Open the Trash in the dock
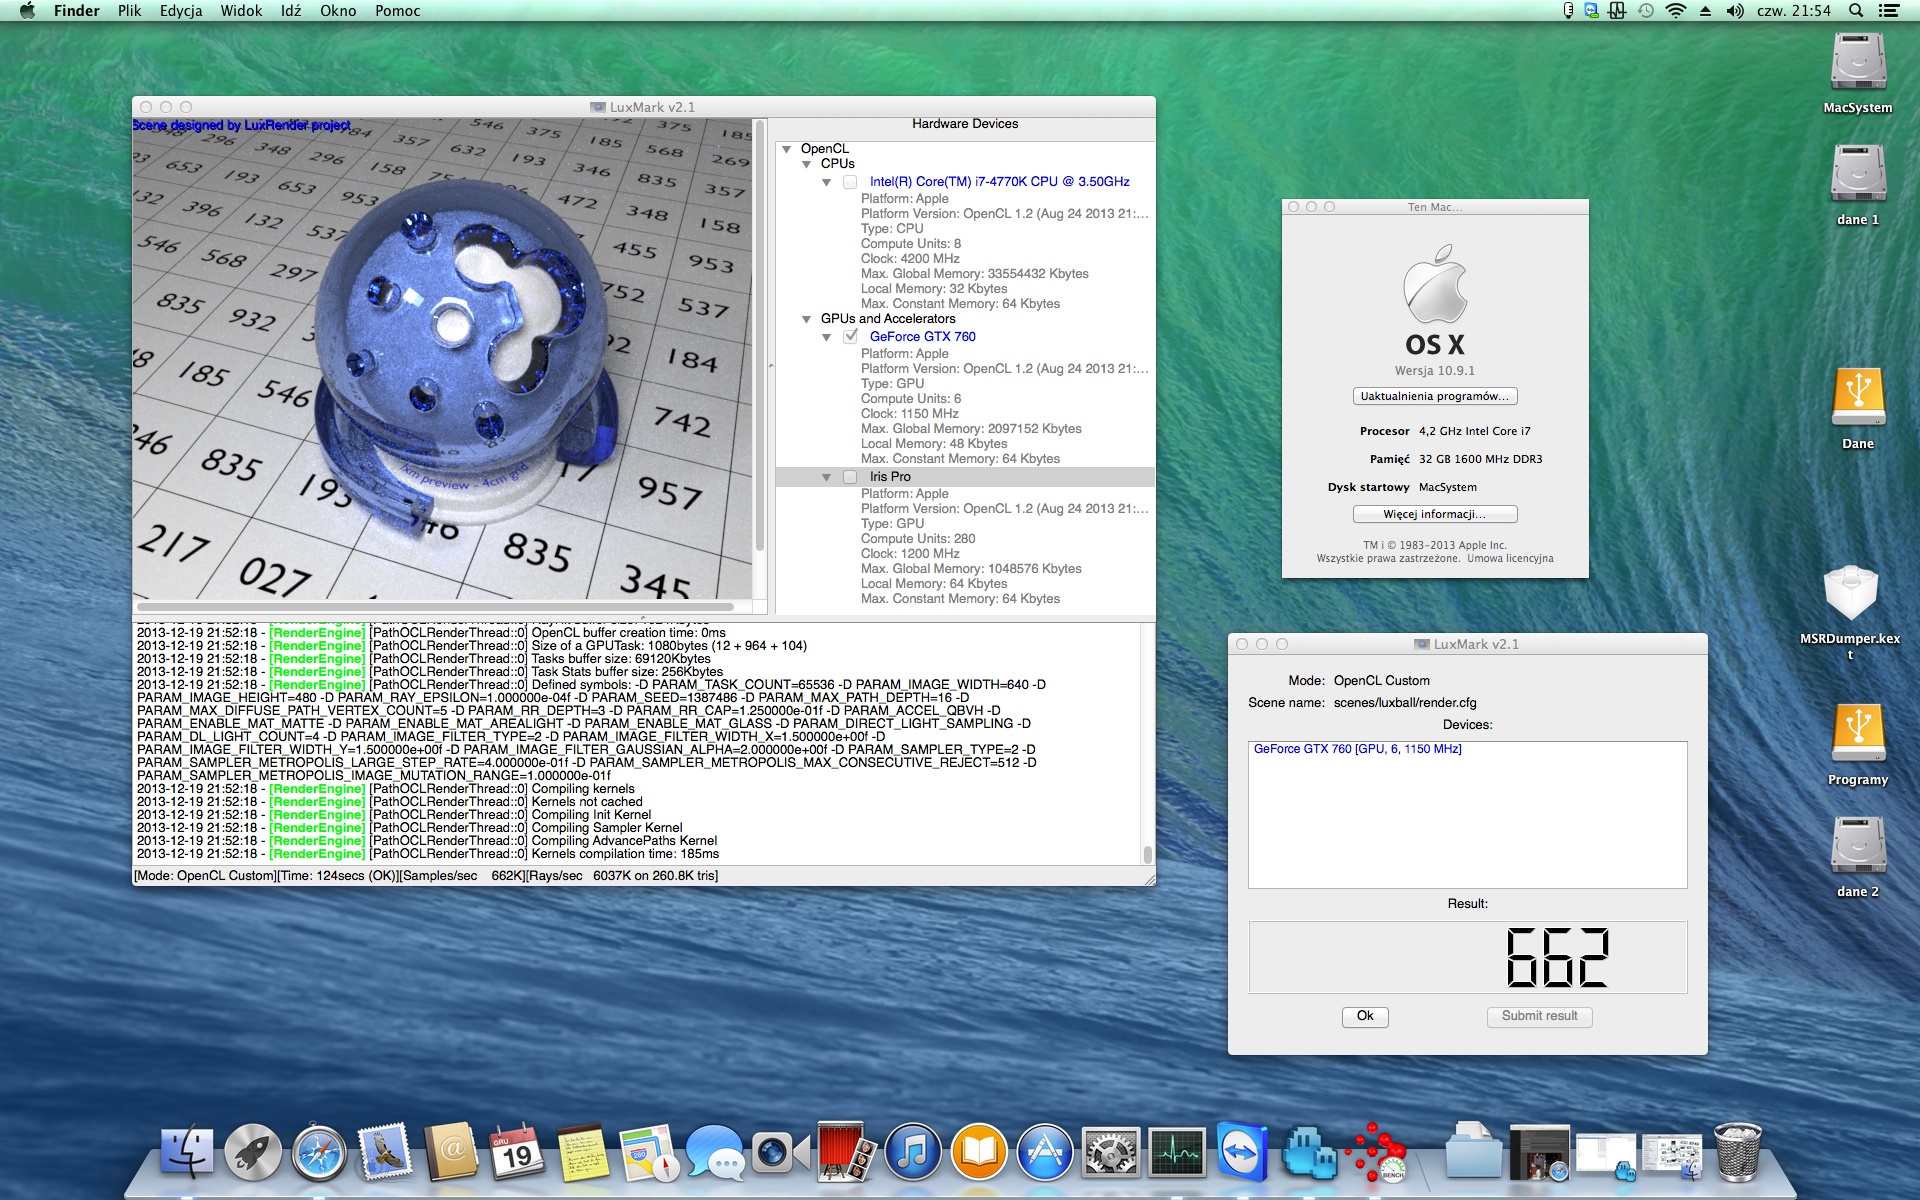Viewport: 1920px width, 1200px height. (1737, 1153)
